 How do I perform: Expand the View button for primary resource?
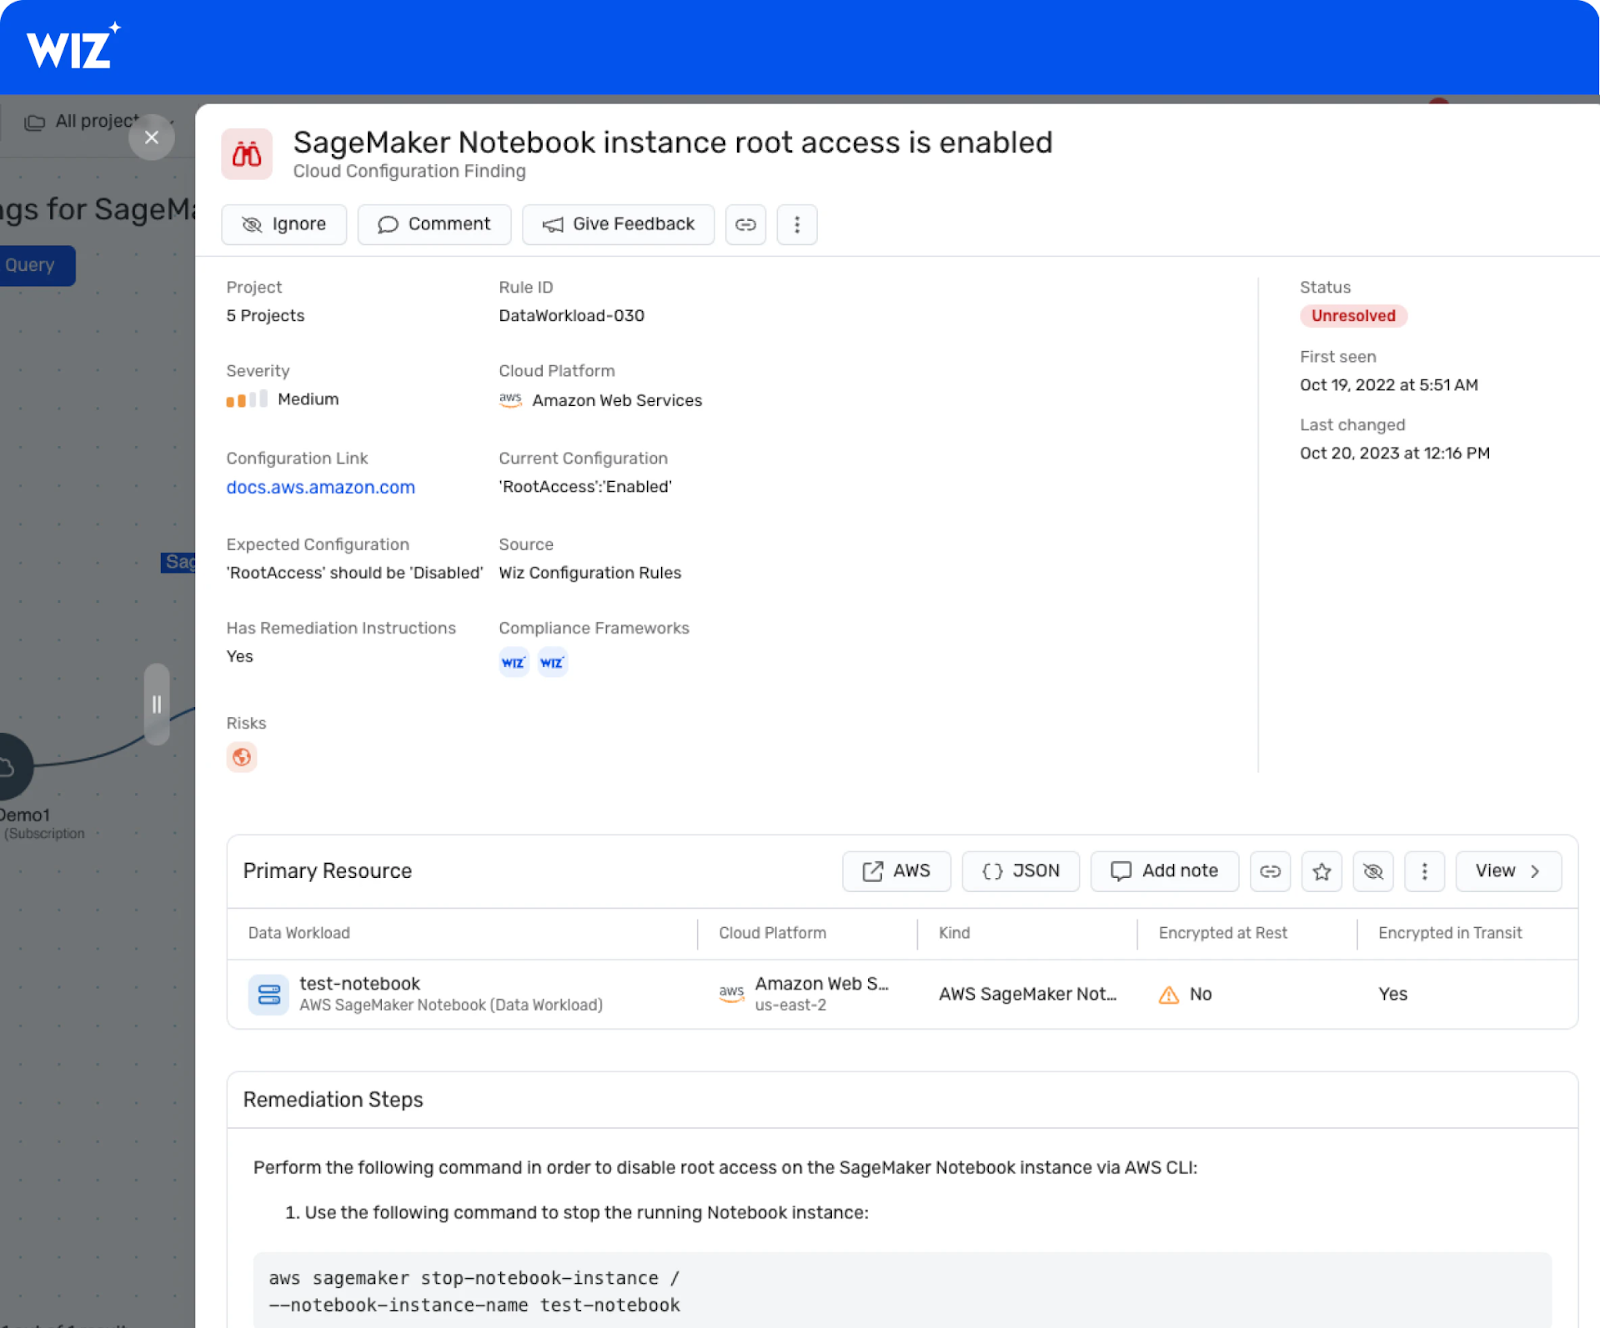(x=1509, y=871)
